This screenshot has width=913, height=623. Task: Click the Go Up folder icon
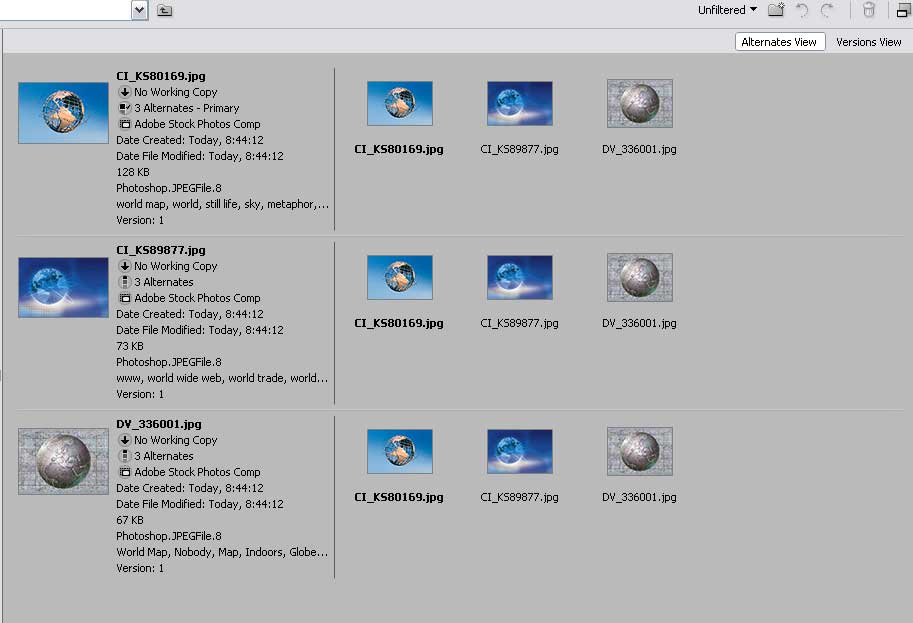[165, 10]
